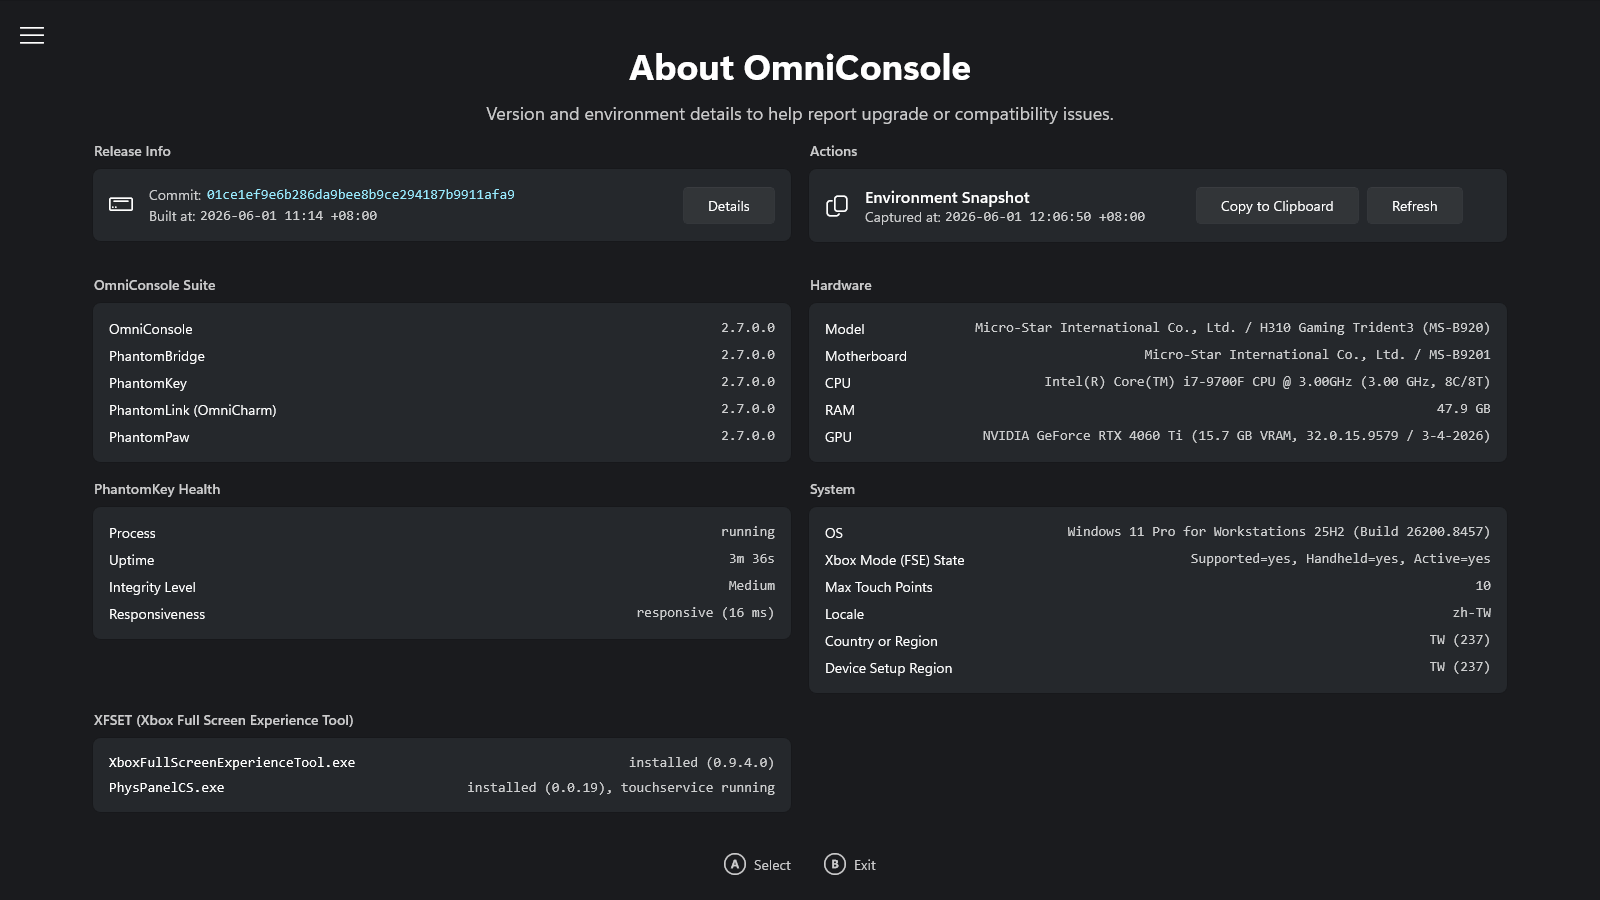Click the commit hash link

(x=361, y=195)
